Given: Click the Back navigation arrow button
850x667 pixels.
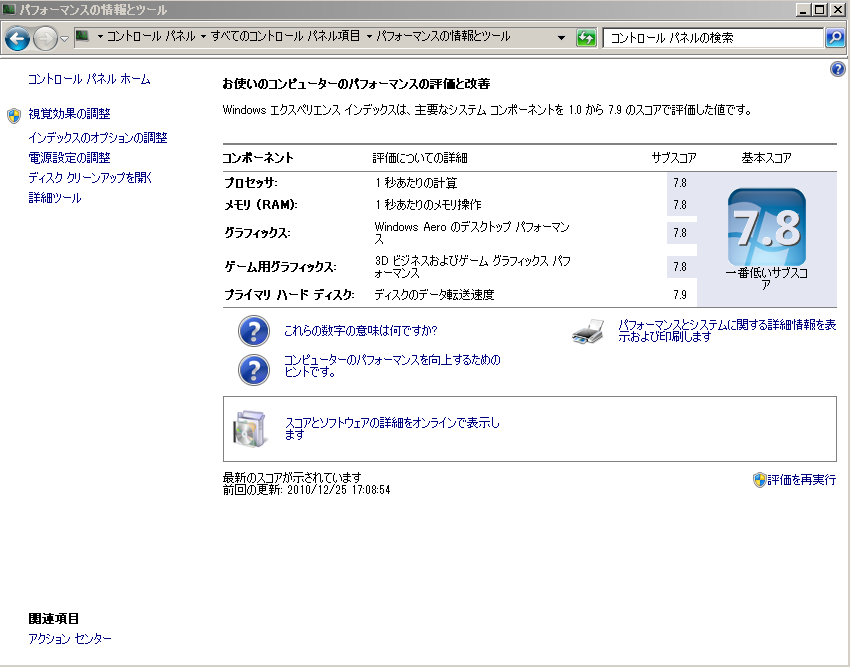Looking at the screenshot, I should click(x=17, y=39).
